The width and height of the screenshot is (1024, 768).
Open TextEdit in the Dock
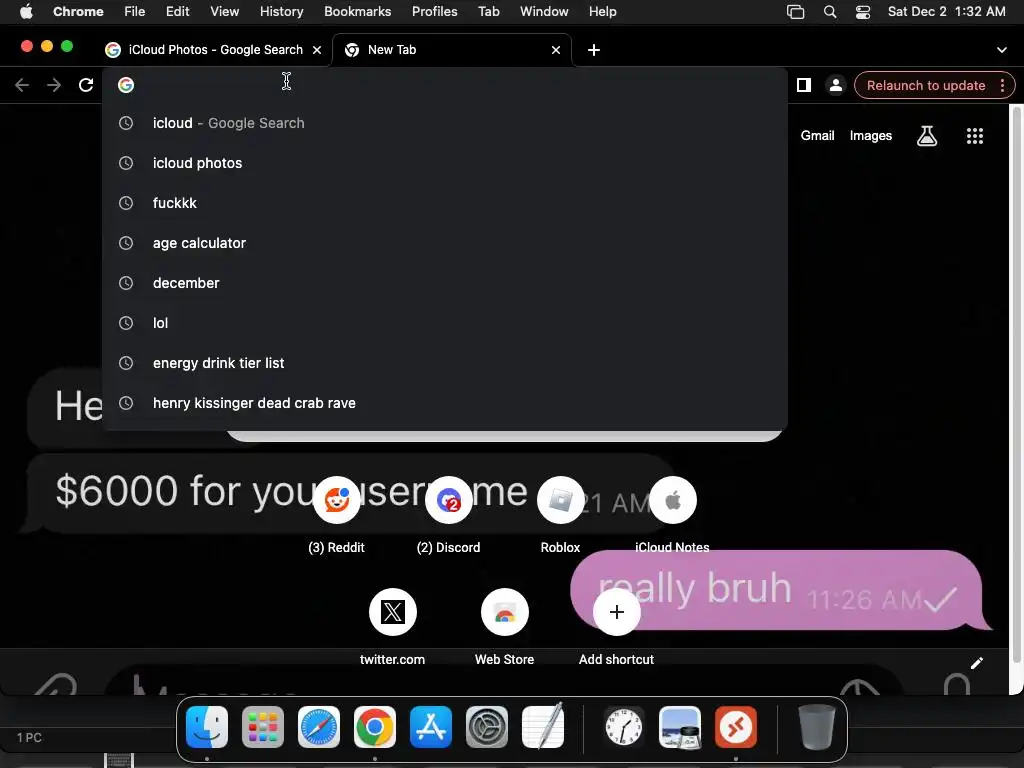(543, 727)
